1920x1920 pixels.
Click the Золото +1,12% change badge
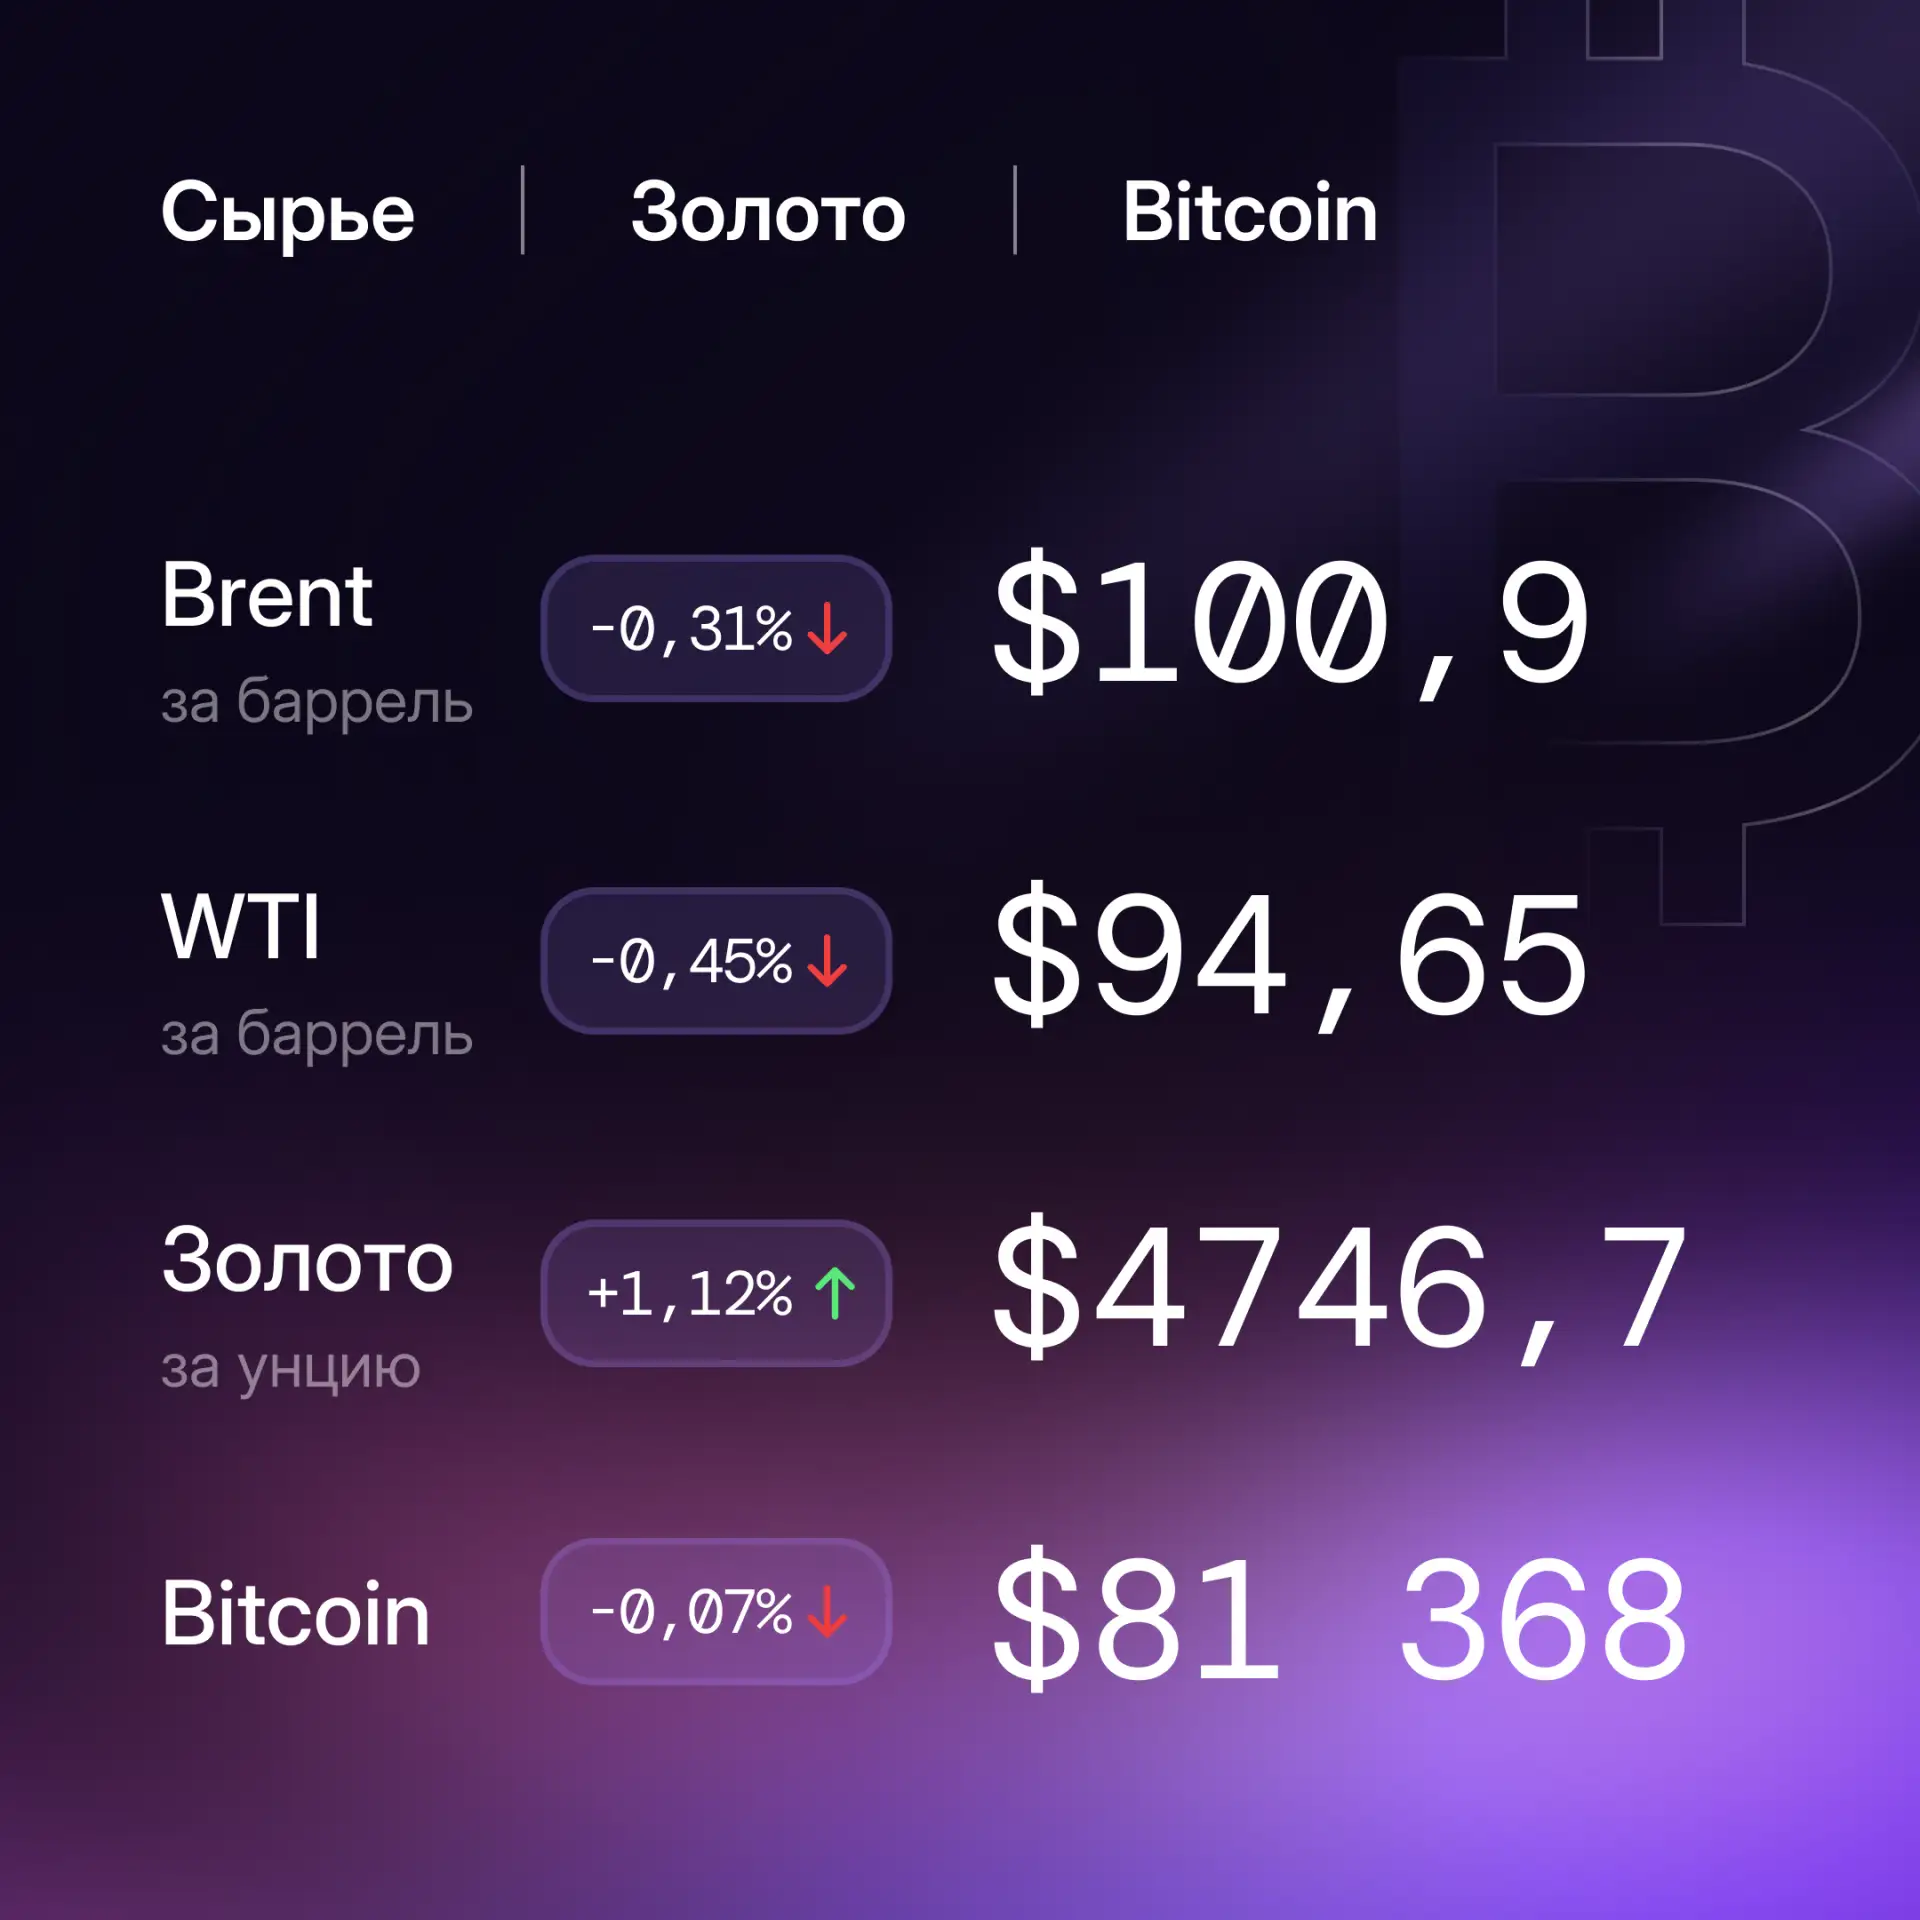click(x=716, y=1293)
